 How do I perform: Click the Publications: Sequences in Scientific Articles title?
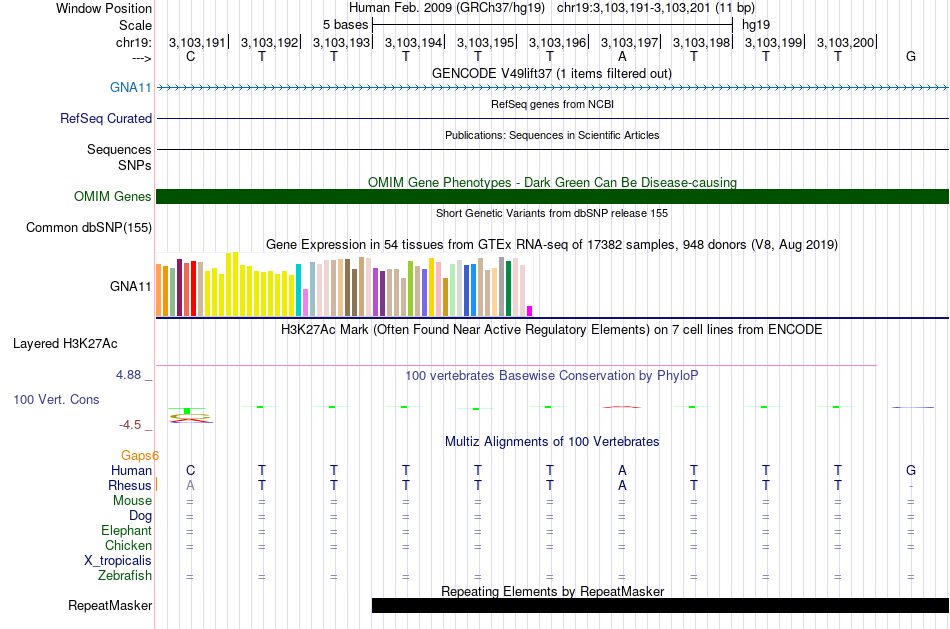(552, 135)
